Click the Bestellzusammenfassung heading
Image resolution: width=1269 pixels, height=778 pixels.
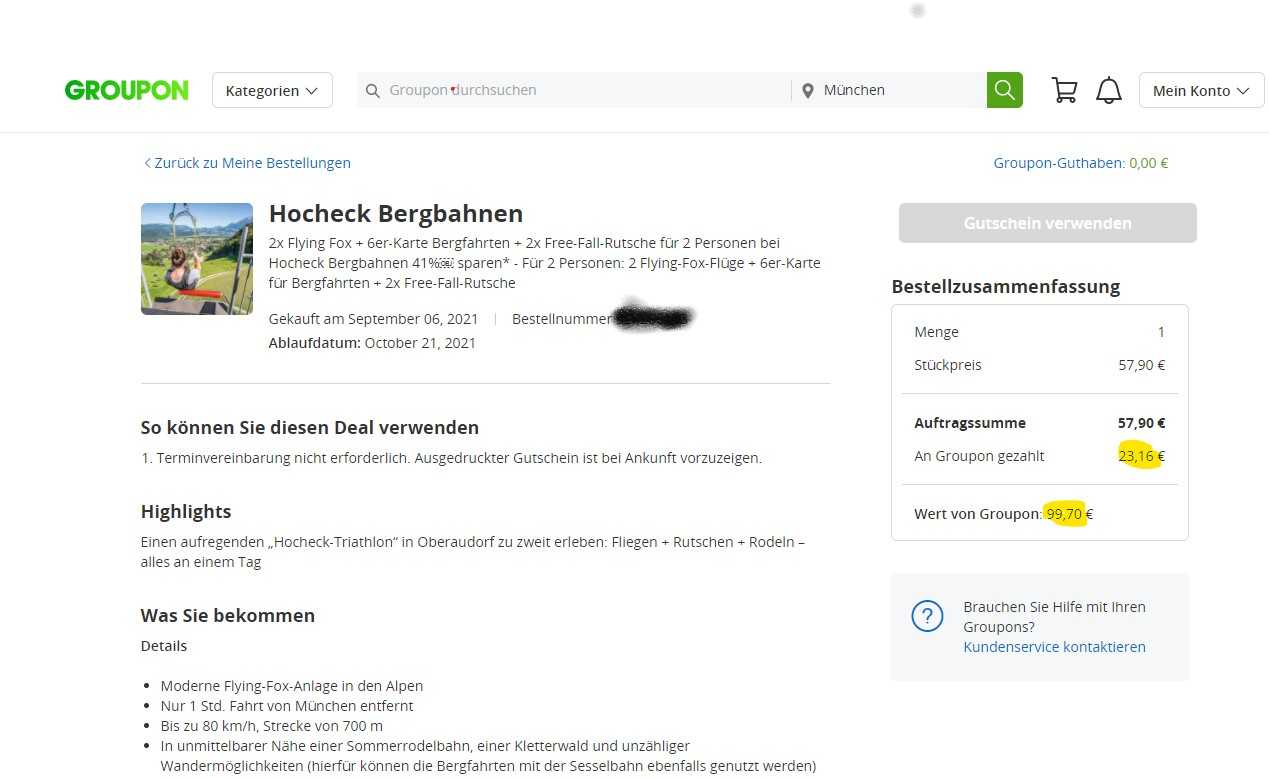[1005, 287]
